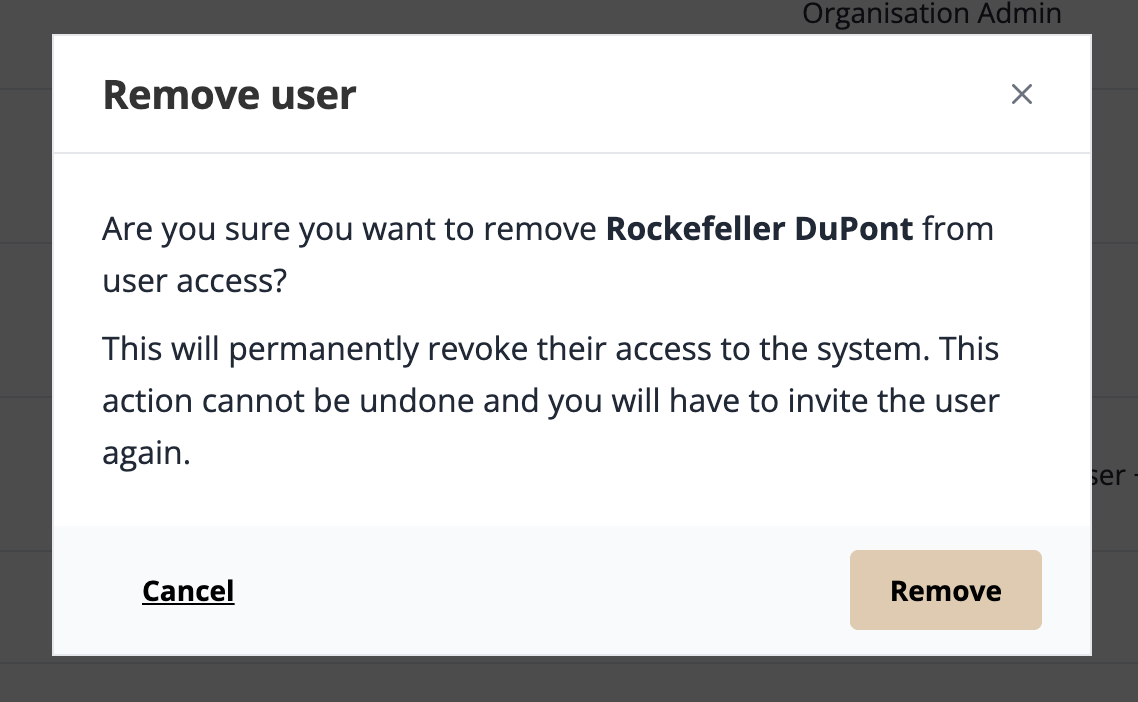Confirm removal with the Remove button
Screen dimensions: 1138x702
[x=946, y=590]
